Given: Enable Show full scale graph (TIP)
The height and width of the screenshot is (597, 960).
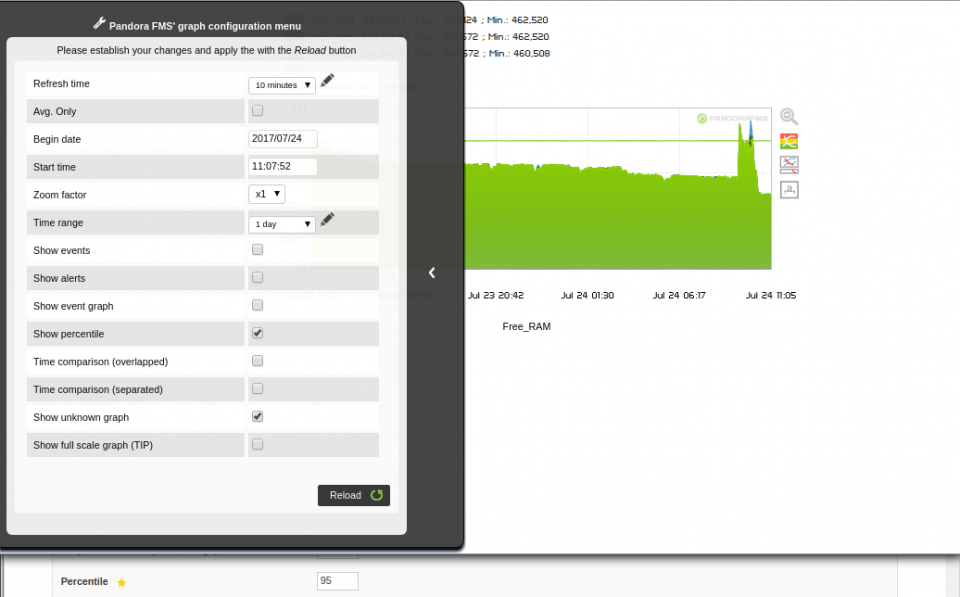Looking at the screenshot, I should pyautogui.click(x=258, y=444).
